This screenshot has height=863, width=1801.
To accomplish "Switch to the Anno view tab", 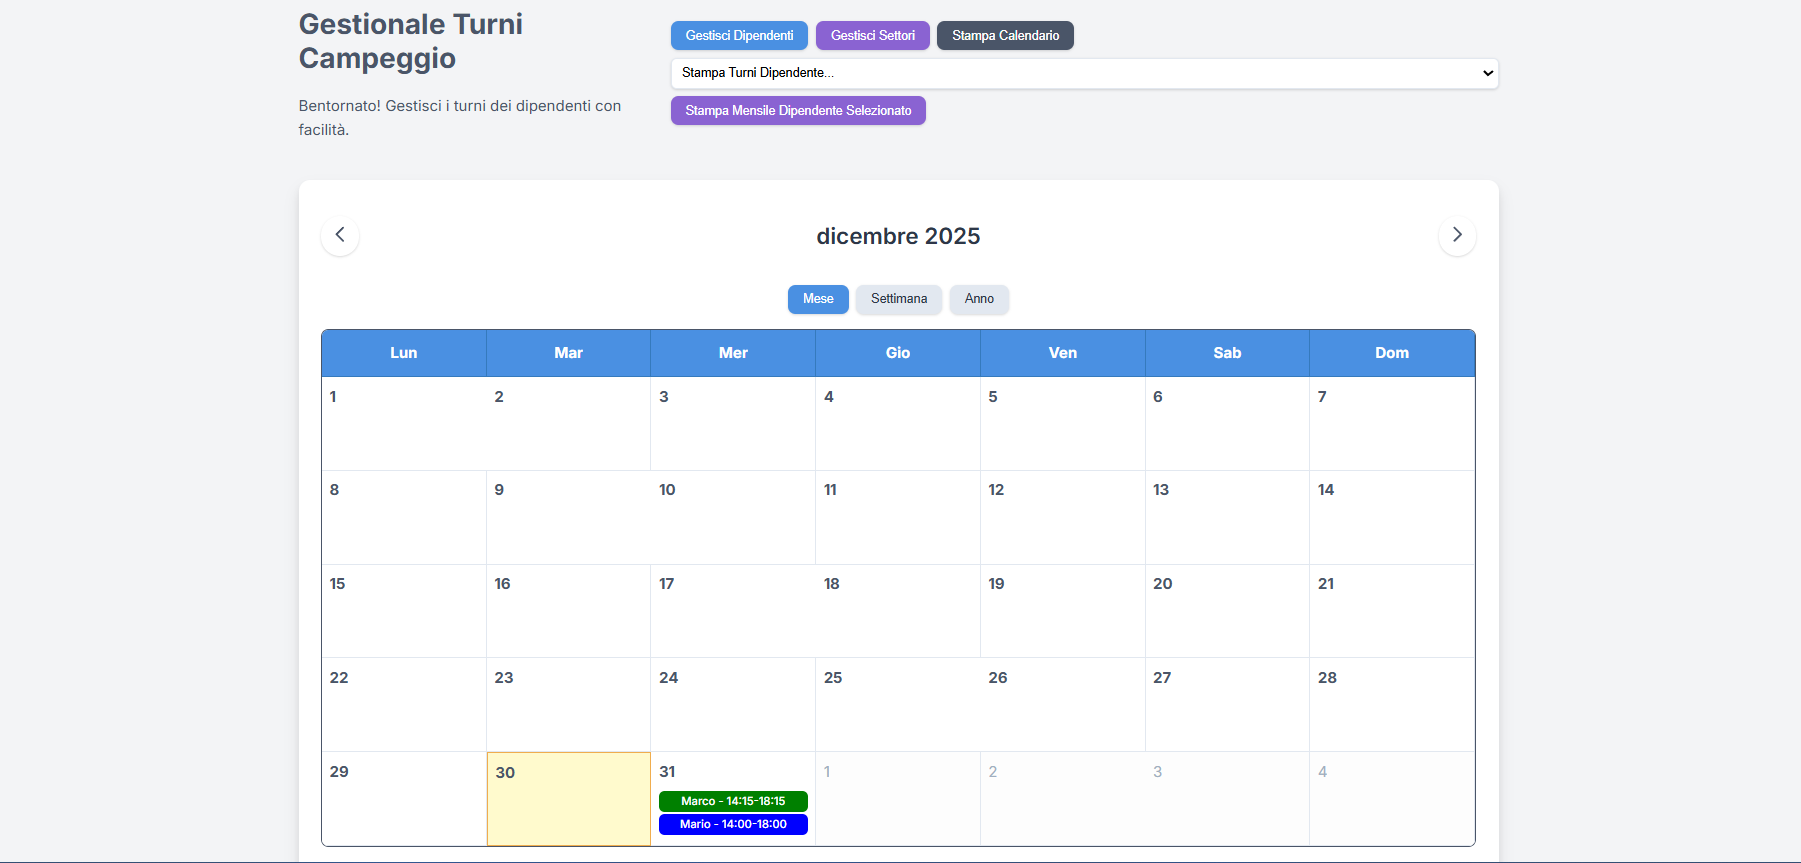I will click(x=979, y=299).
